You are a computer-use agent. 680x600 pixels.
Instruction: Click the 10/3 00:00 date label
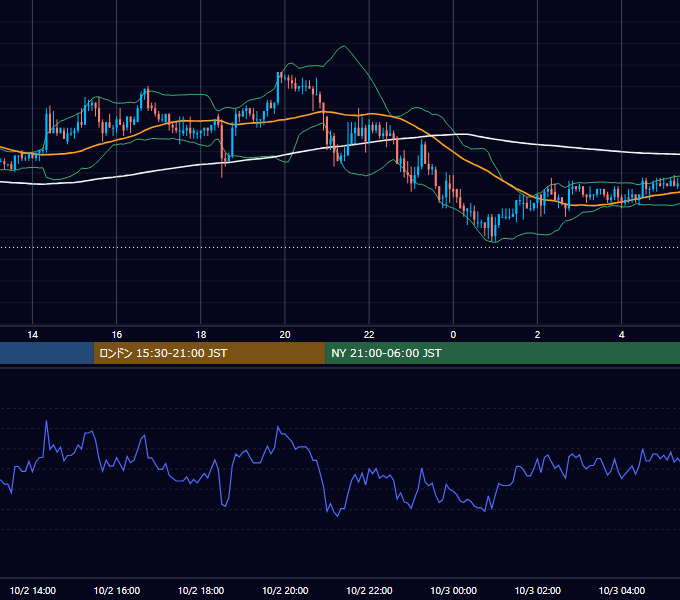pyautogui.click(x=453, y=590)
